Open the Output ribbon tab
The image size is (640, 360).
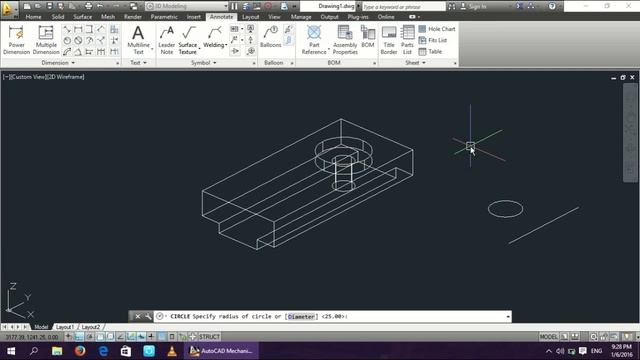(x=329, y=17)
